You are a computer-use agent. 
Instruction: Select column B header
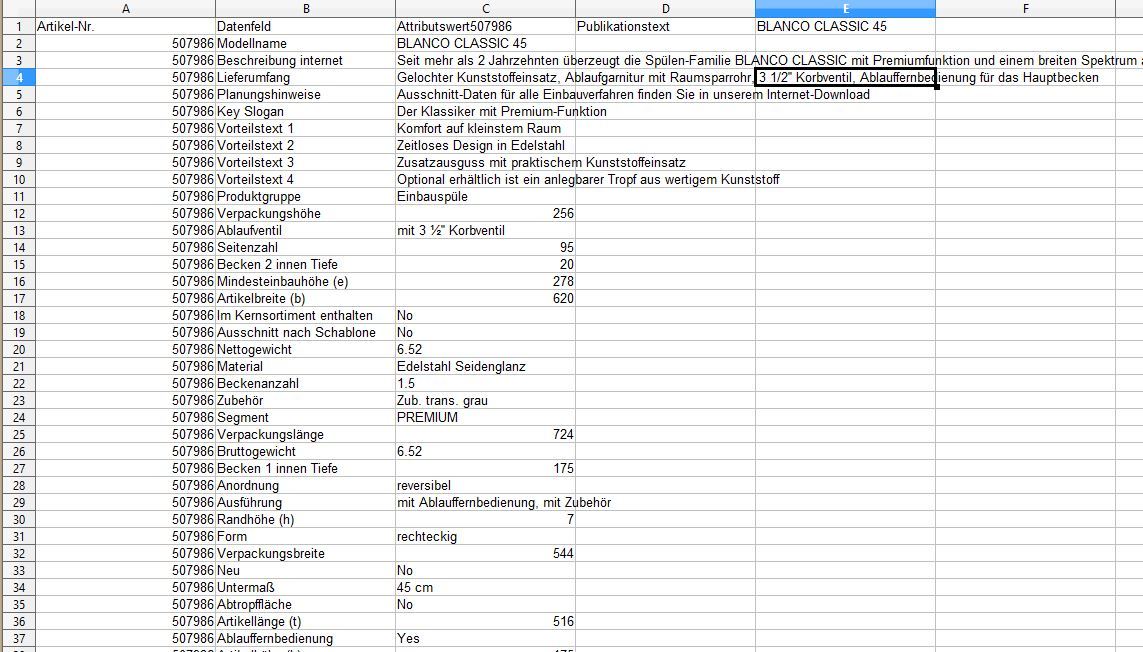coord(305,9)
